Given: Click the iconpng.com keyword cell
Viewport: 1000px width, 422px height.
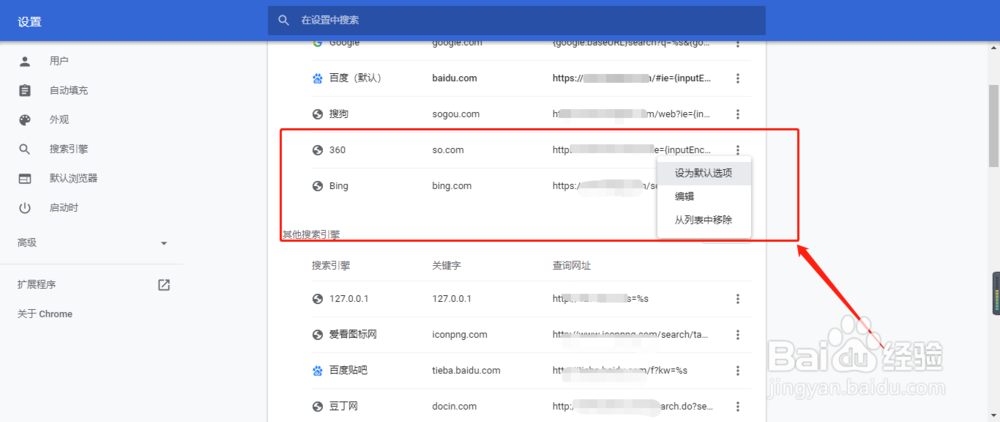Looking at the screenshot, I should tap(459, 334).
